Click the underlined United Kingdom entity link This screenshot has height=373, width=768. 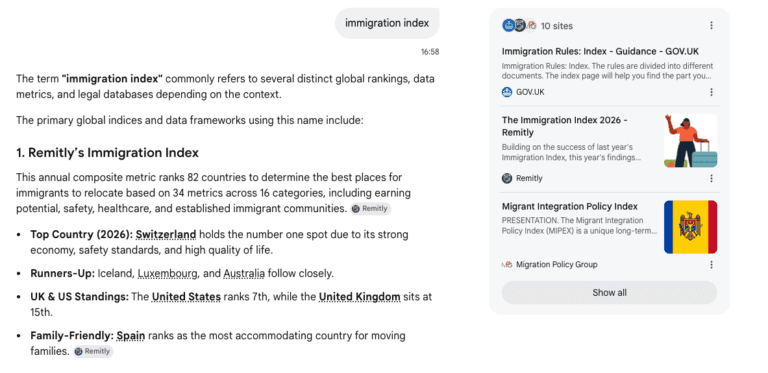[x=360, y=297]
